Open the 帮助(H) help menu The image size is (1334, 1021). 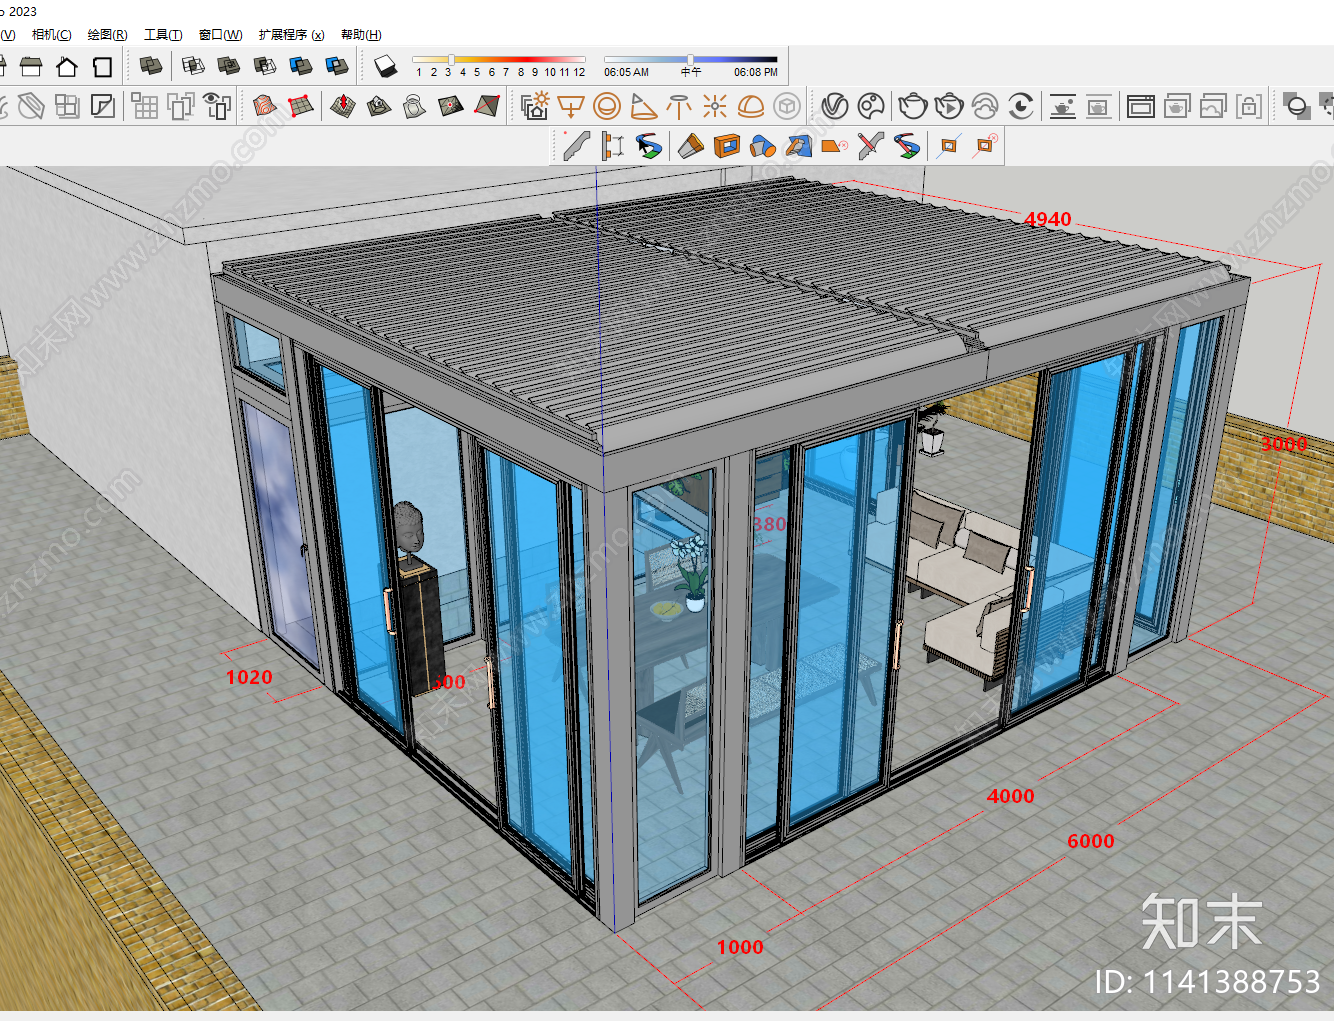pyautogui.click(x=361, y=34)
